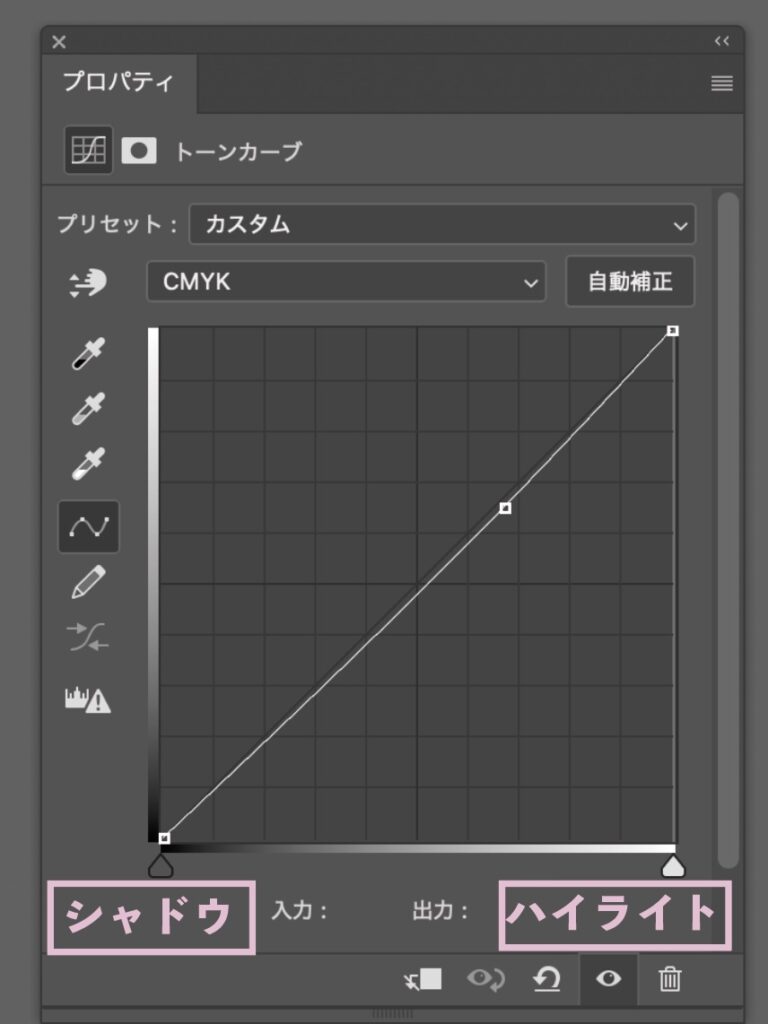Select the white point eyedropper
Image resolution: width=768 pixels, height=1024 pixels.
click(x=88, y=464)
